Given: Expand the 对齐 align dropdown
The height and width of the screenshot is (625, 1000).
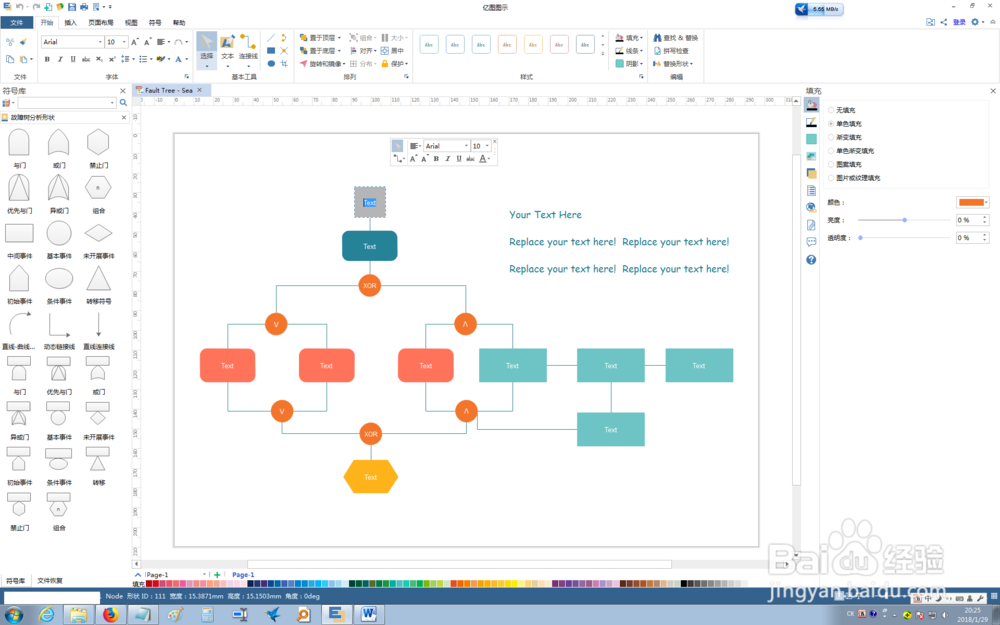Looking at the screenshot, I should 375,51.
